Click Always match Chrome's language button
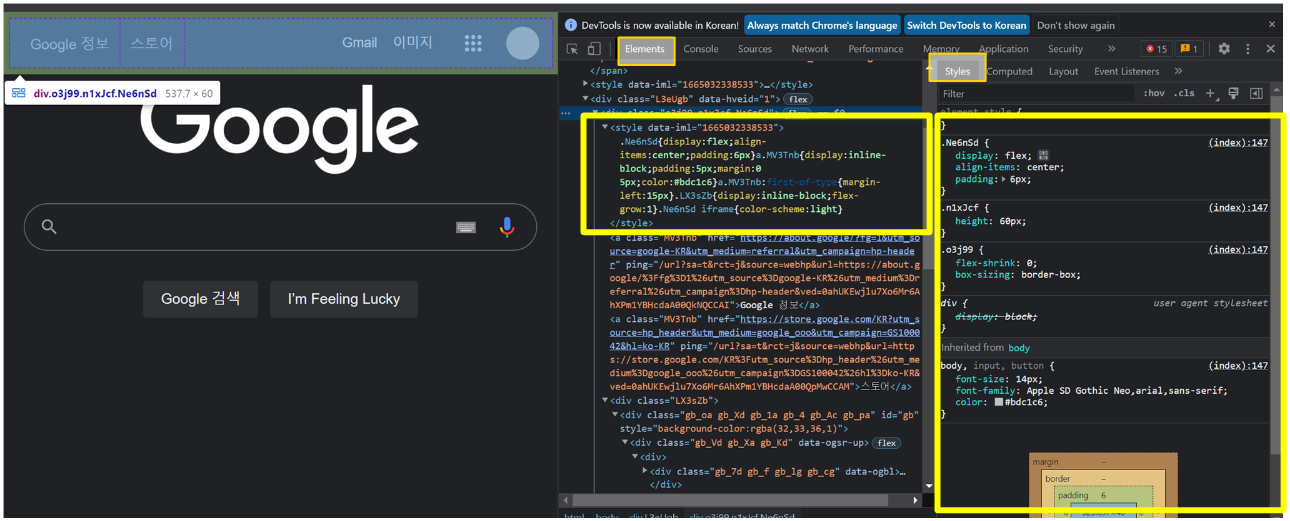Viewport: 1290px width, 521px height. click(822, 25)
